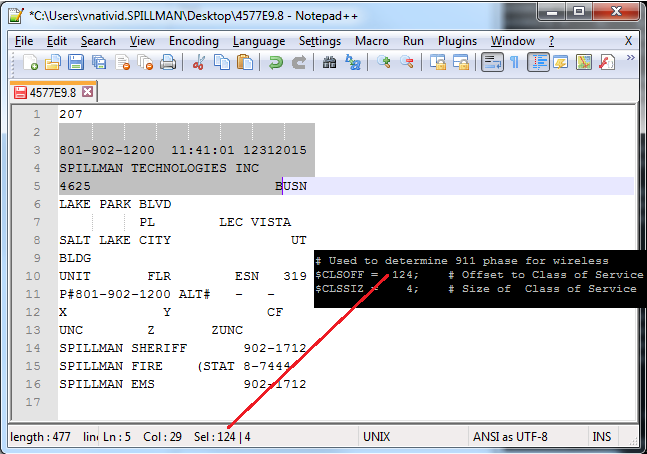Click the text SPILLMAN TECHNOLOGIES INC
This screenshot has width=647, height=454.
pyautogui.click(x=159, y=168)
